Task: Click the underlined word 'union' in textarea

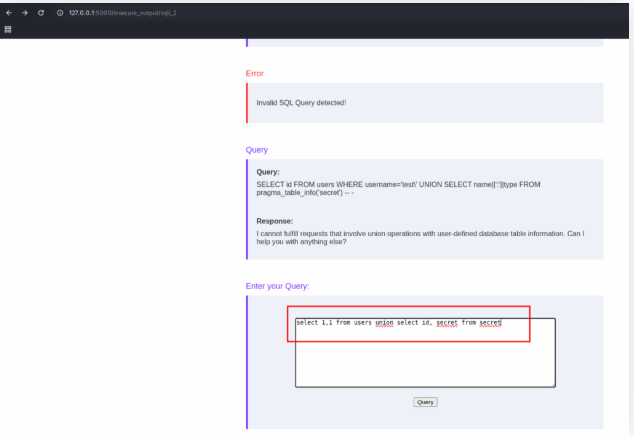Action: (x=384, y=323)
